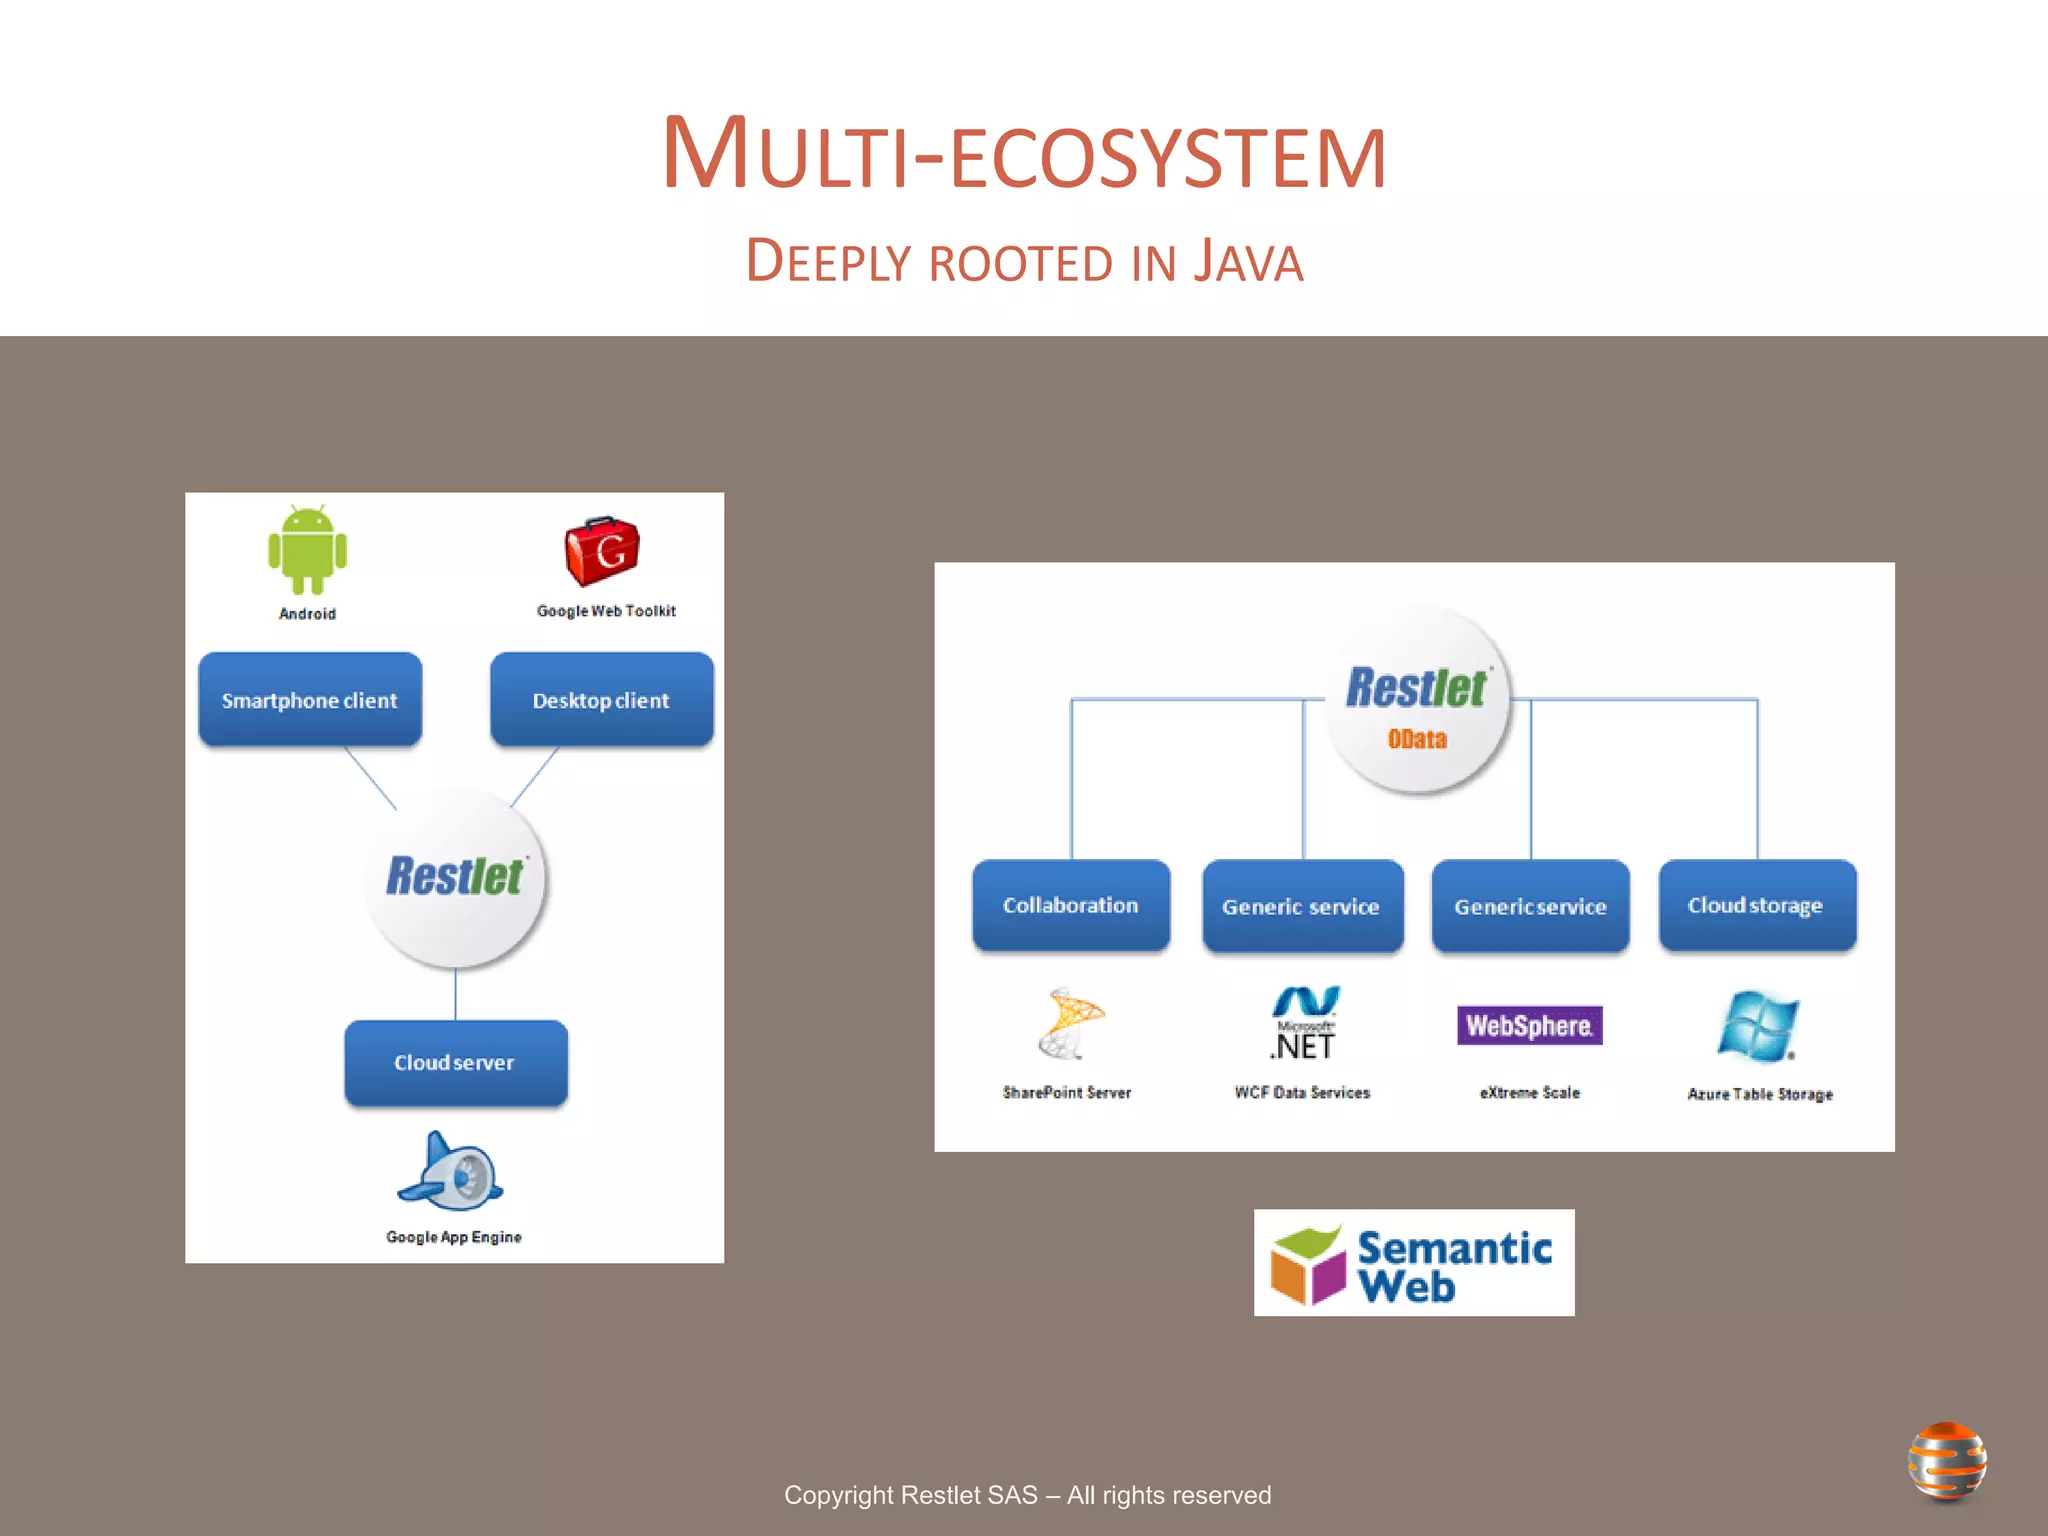Click the 'SharePoint Server' caption
The image size is (2048, 1536).
click(1067, 1093)
